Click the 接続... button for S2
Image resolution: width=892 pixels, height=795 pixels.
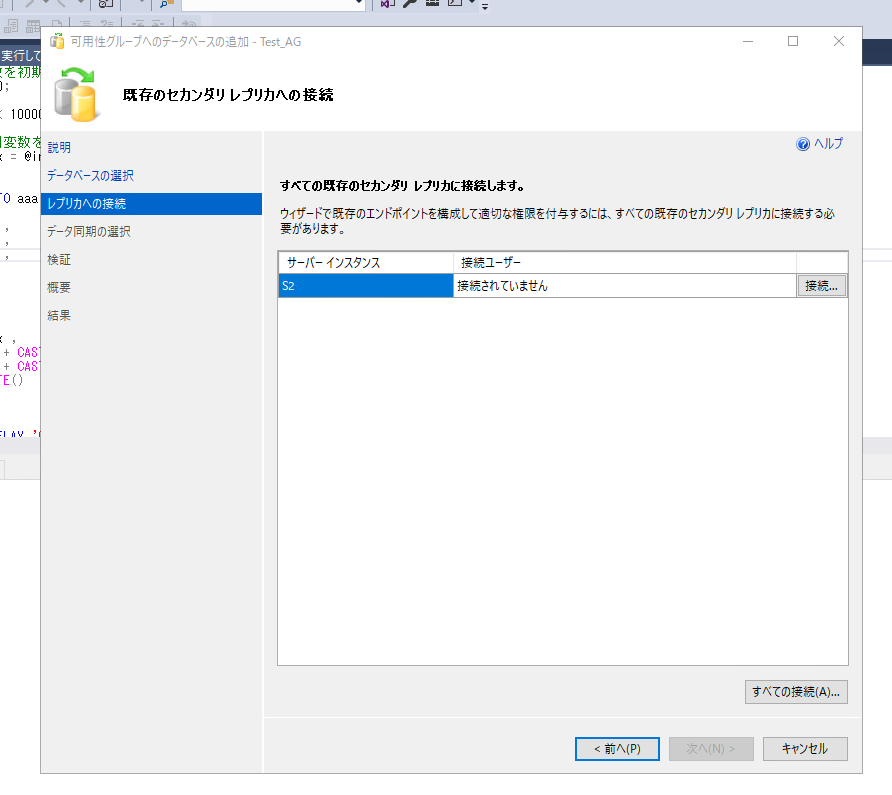[821, 286]
